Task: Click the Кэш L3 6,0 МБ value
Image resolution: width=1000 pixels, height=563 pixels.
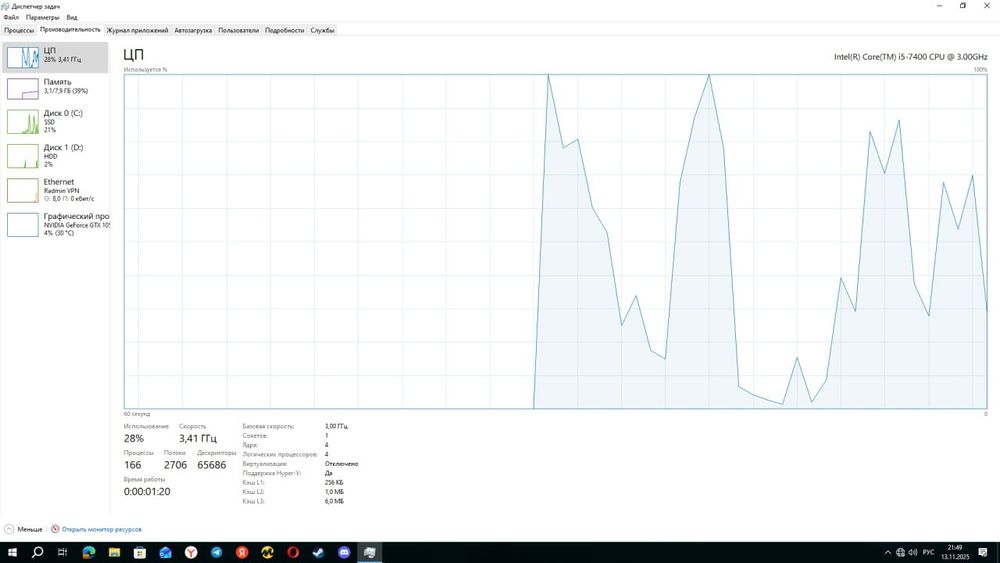Action: pos(334,501)
